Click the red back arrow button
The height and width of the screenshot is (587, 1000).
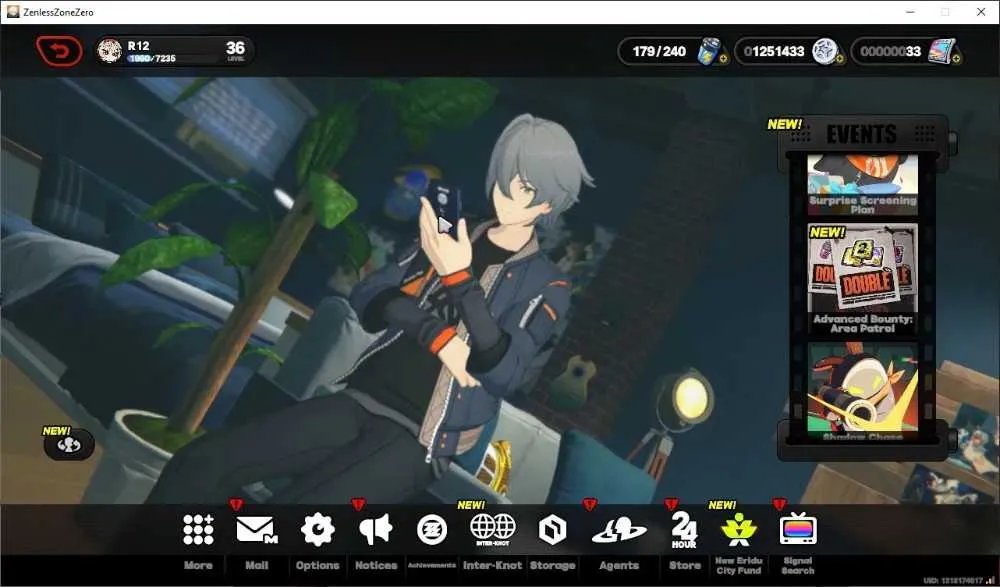click(x=59, y=51)
